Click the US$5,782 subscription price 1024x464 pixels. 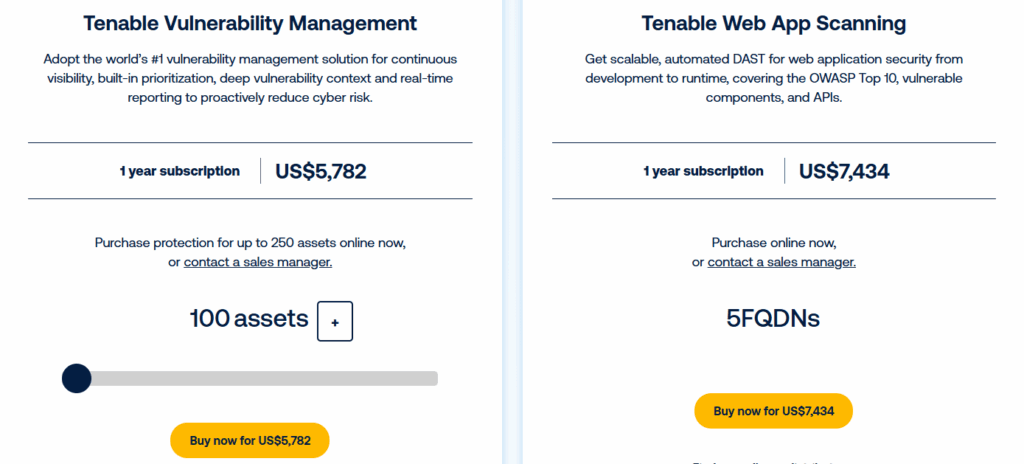click(x=320, y=171)
